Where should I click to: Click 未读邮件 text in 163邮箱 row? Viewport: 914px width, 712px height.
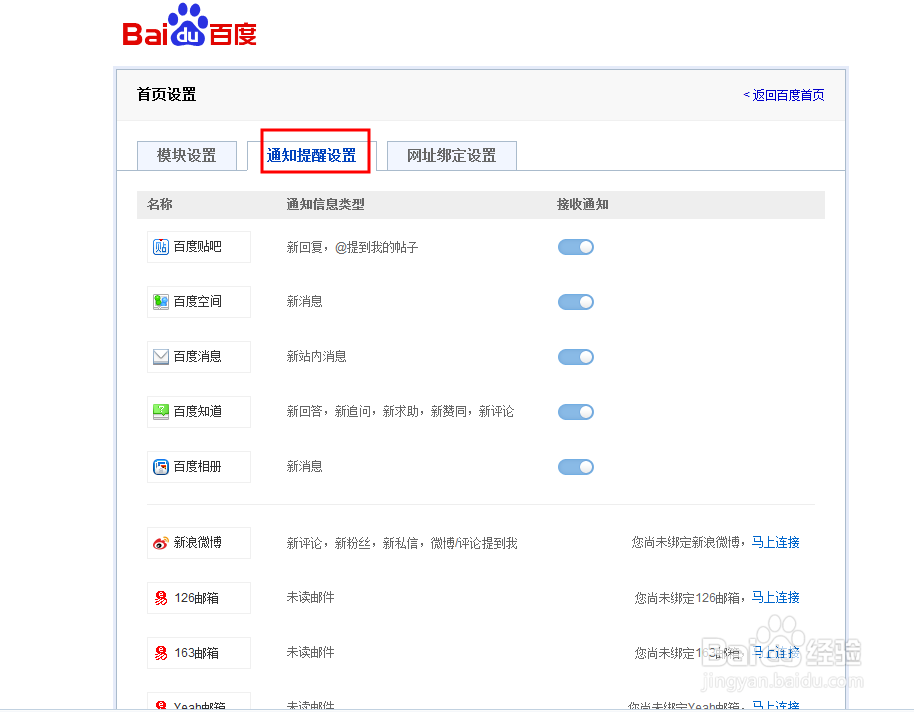311,652
